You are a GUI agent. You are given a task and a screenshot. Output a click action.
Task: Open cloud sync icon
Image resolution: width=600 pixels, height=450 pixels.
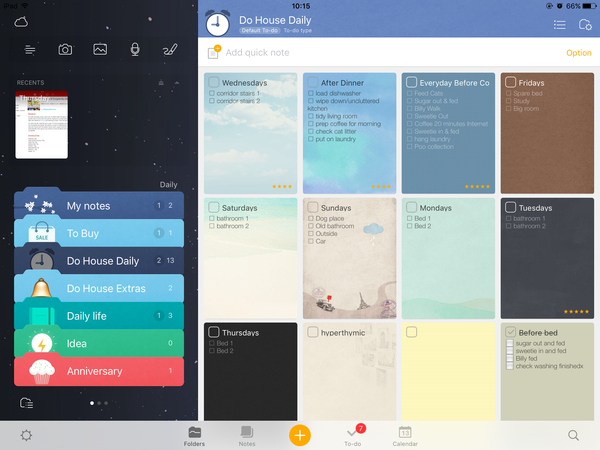pos(21,20)
